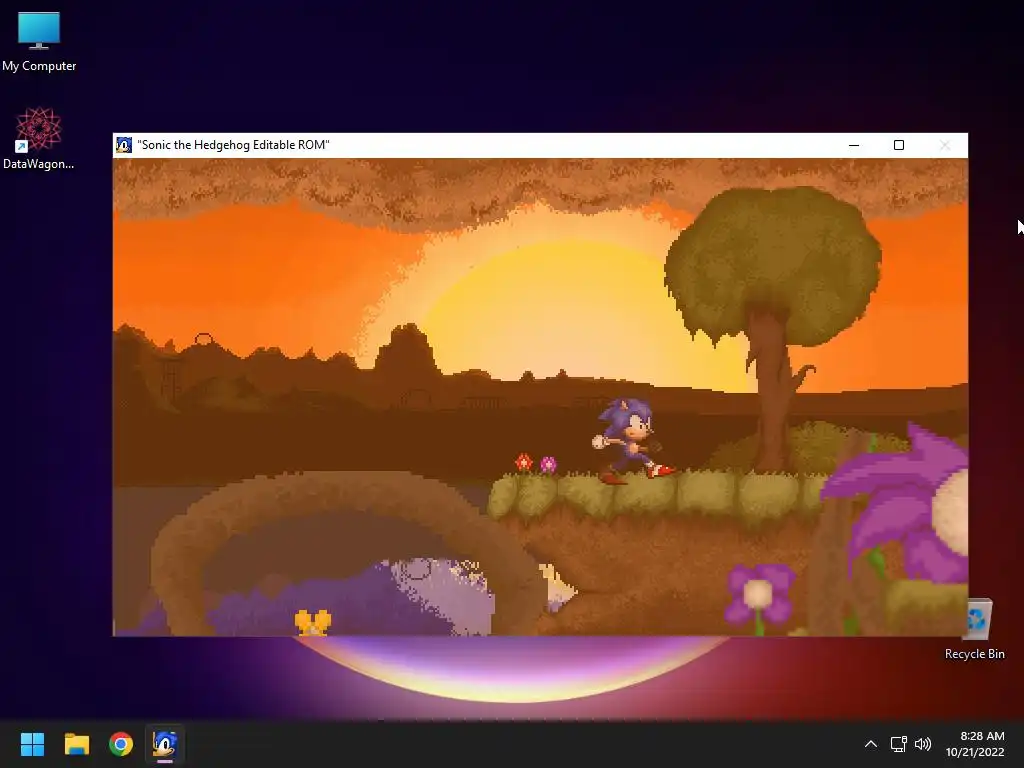
Task: Close the Sonic the Hedgehog window
Action: 944,145
